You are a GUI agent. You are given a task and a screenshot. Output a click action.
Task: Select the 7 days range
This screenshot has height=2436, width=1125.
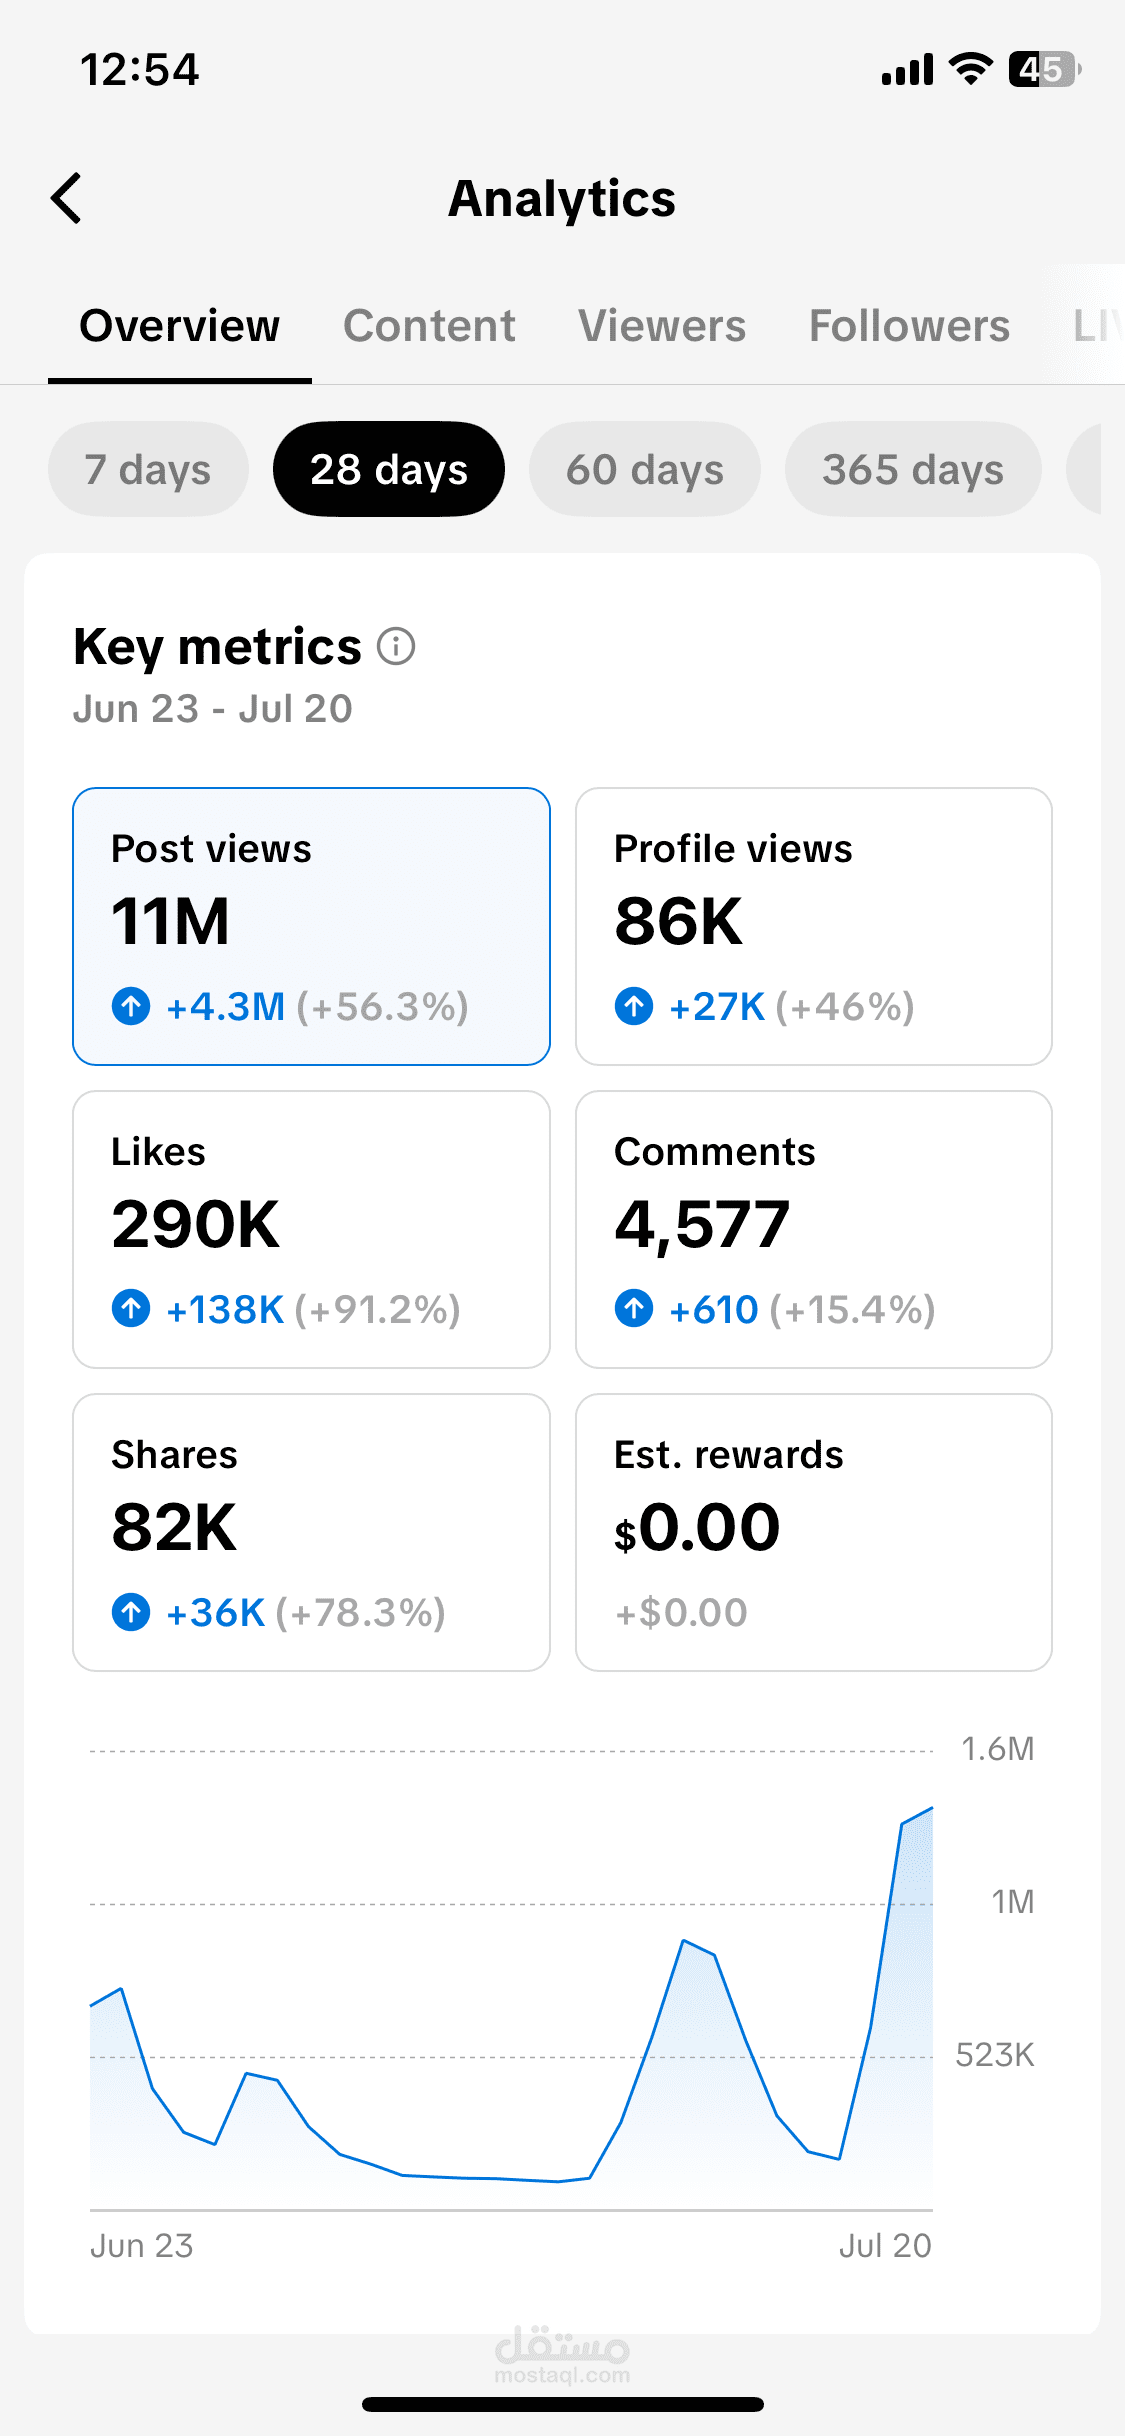click(x=148, y=469)
